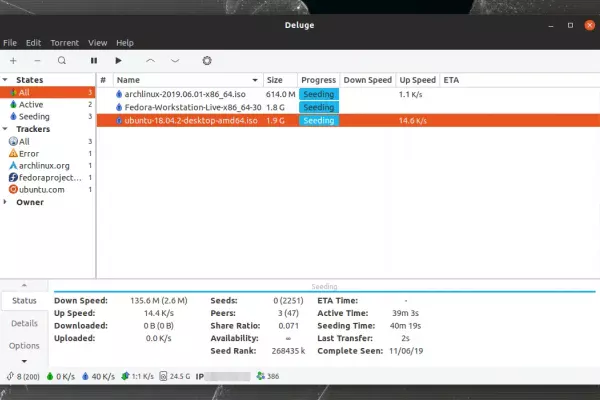Collapse the States filter group
Screen dimensions: 600x400
click(5, 80)
